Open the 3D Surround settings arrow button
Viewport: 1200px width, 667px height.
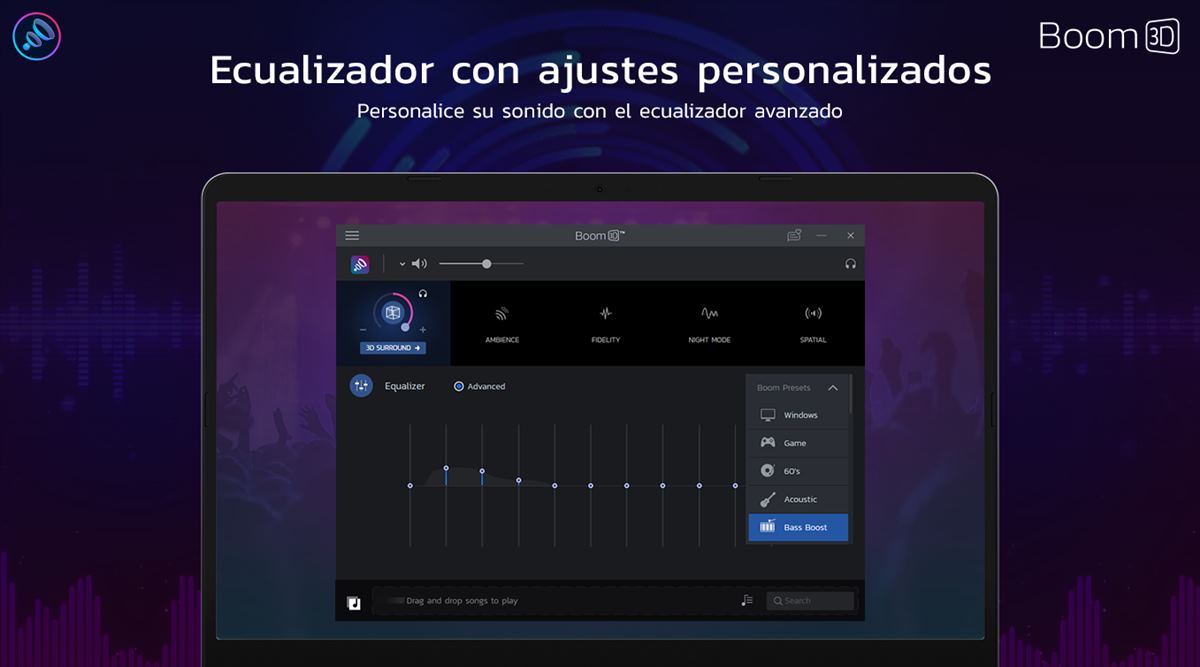click(x=393, y=348)
